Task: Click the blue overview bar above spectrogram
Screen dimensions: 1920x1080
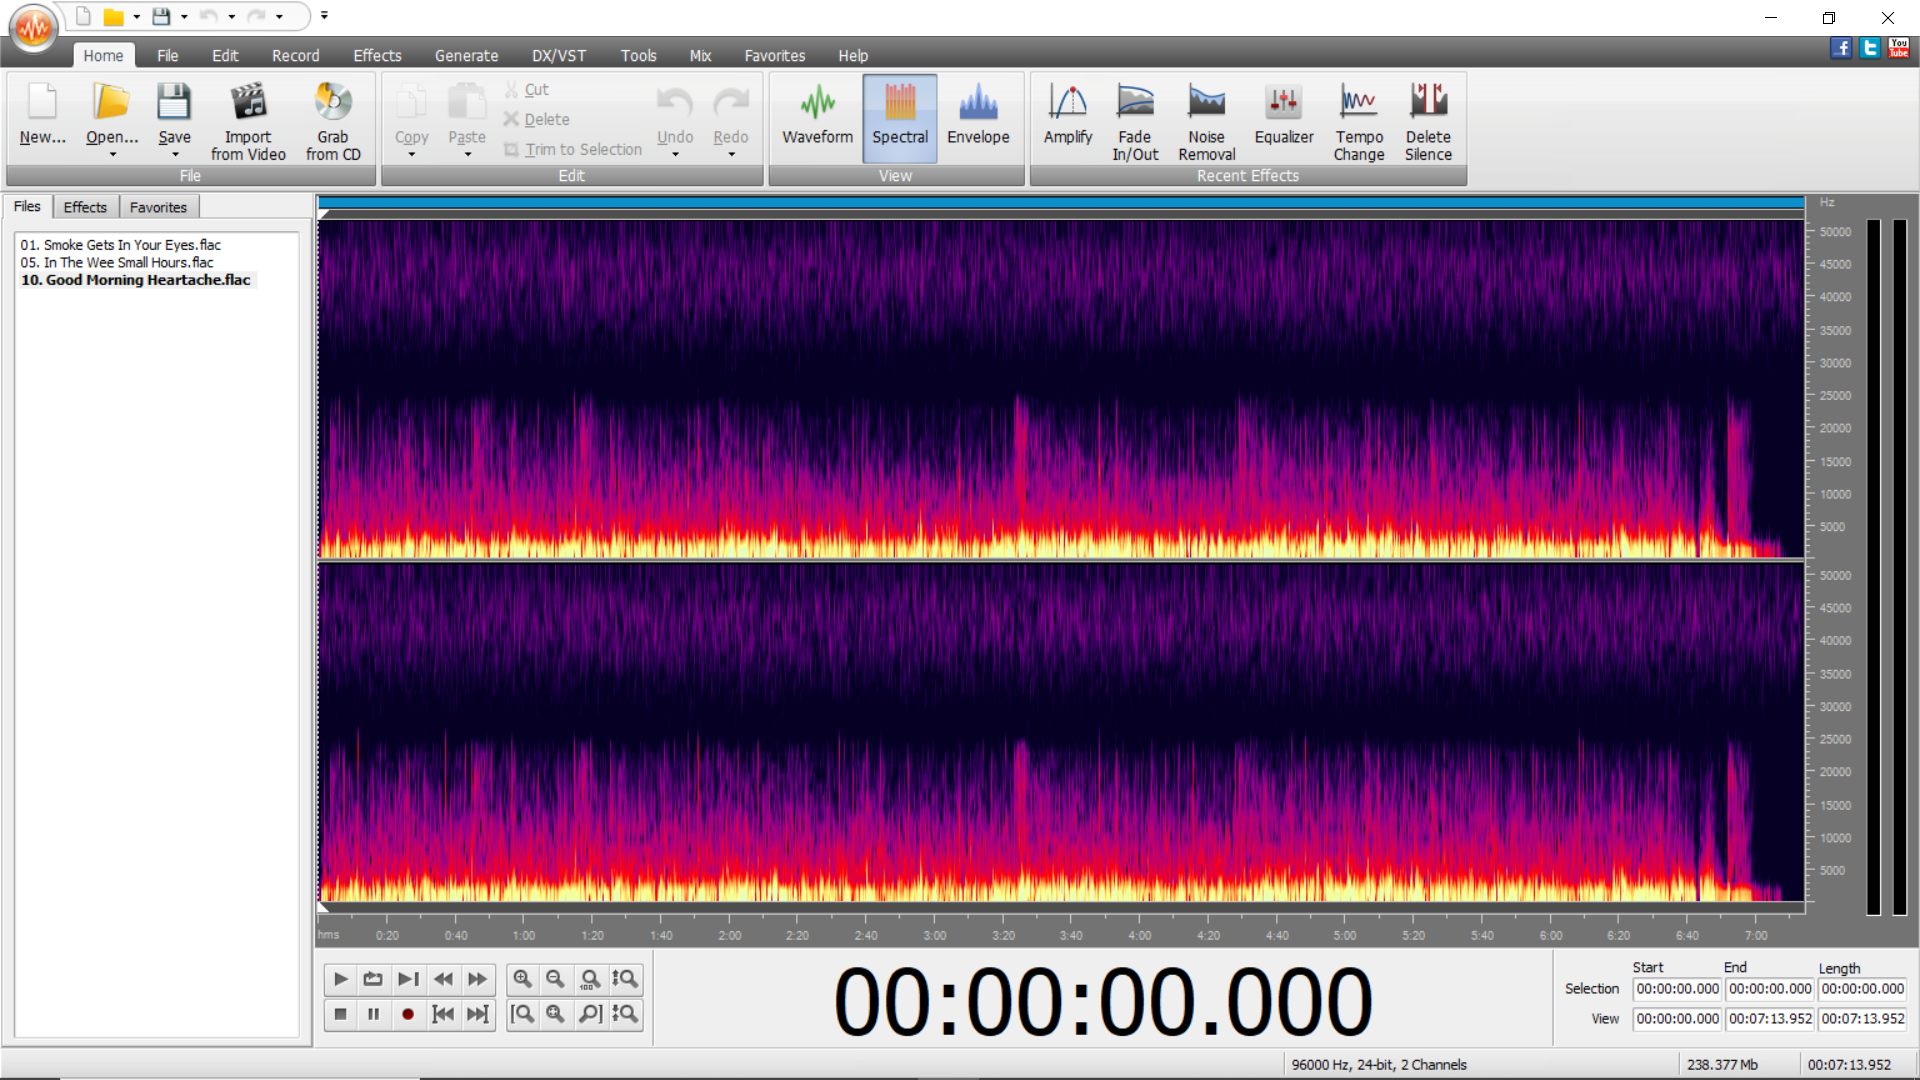Action: [1060, 203]
